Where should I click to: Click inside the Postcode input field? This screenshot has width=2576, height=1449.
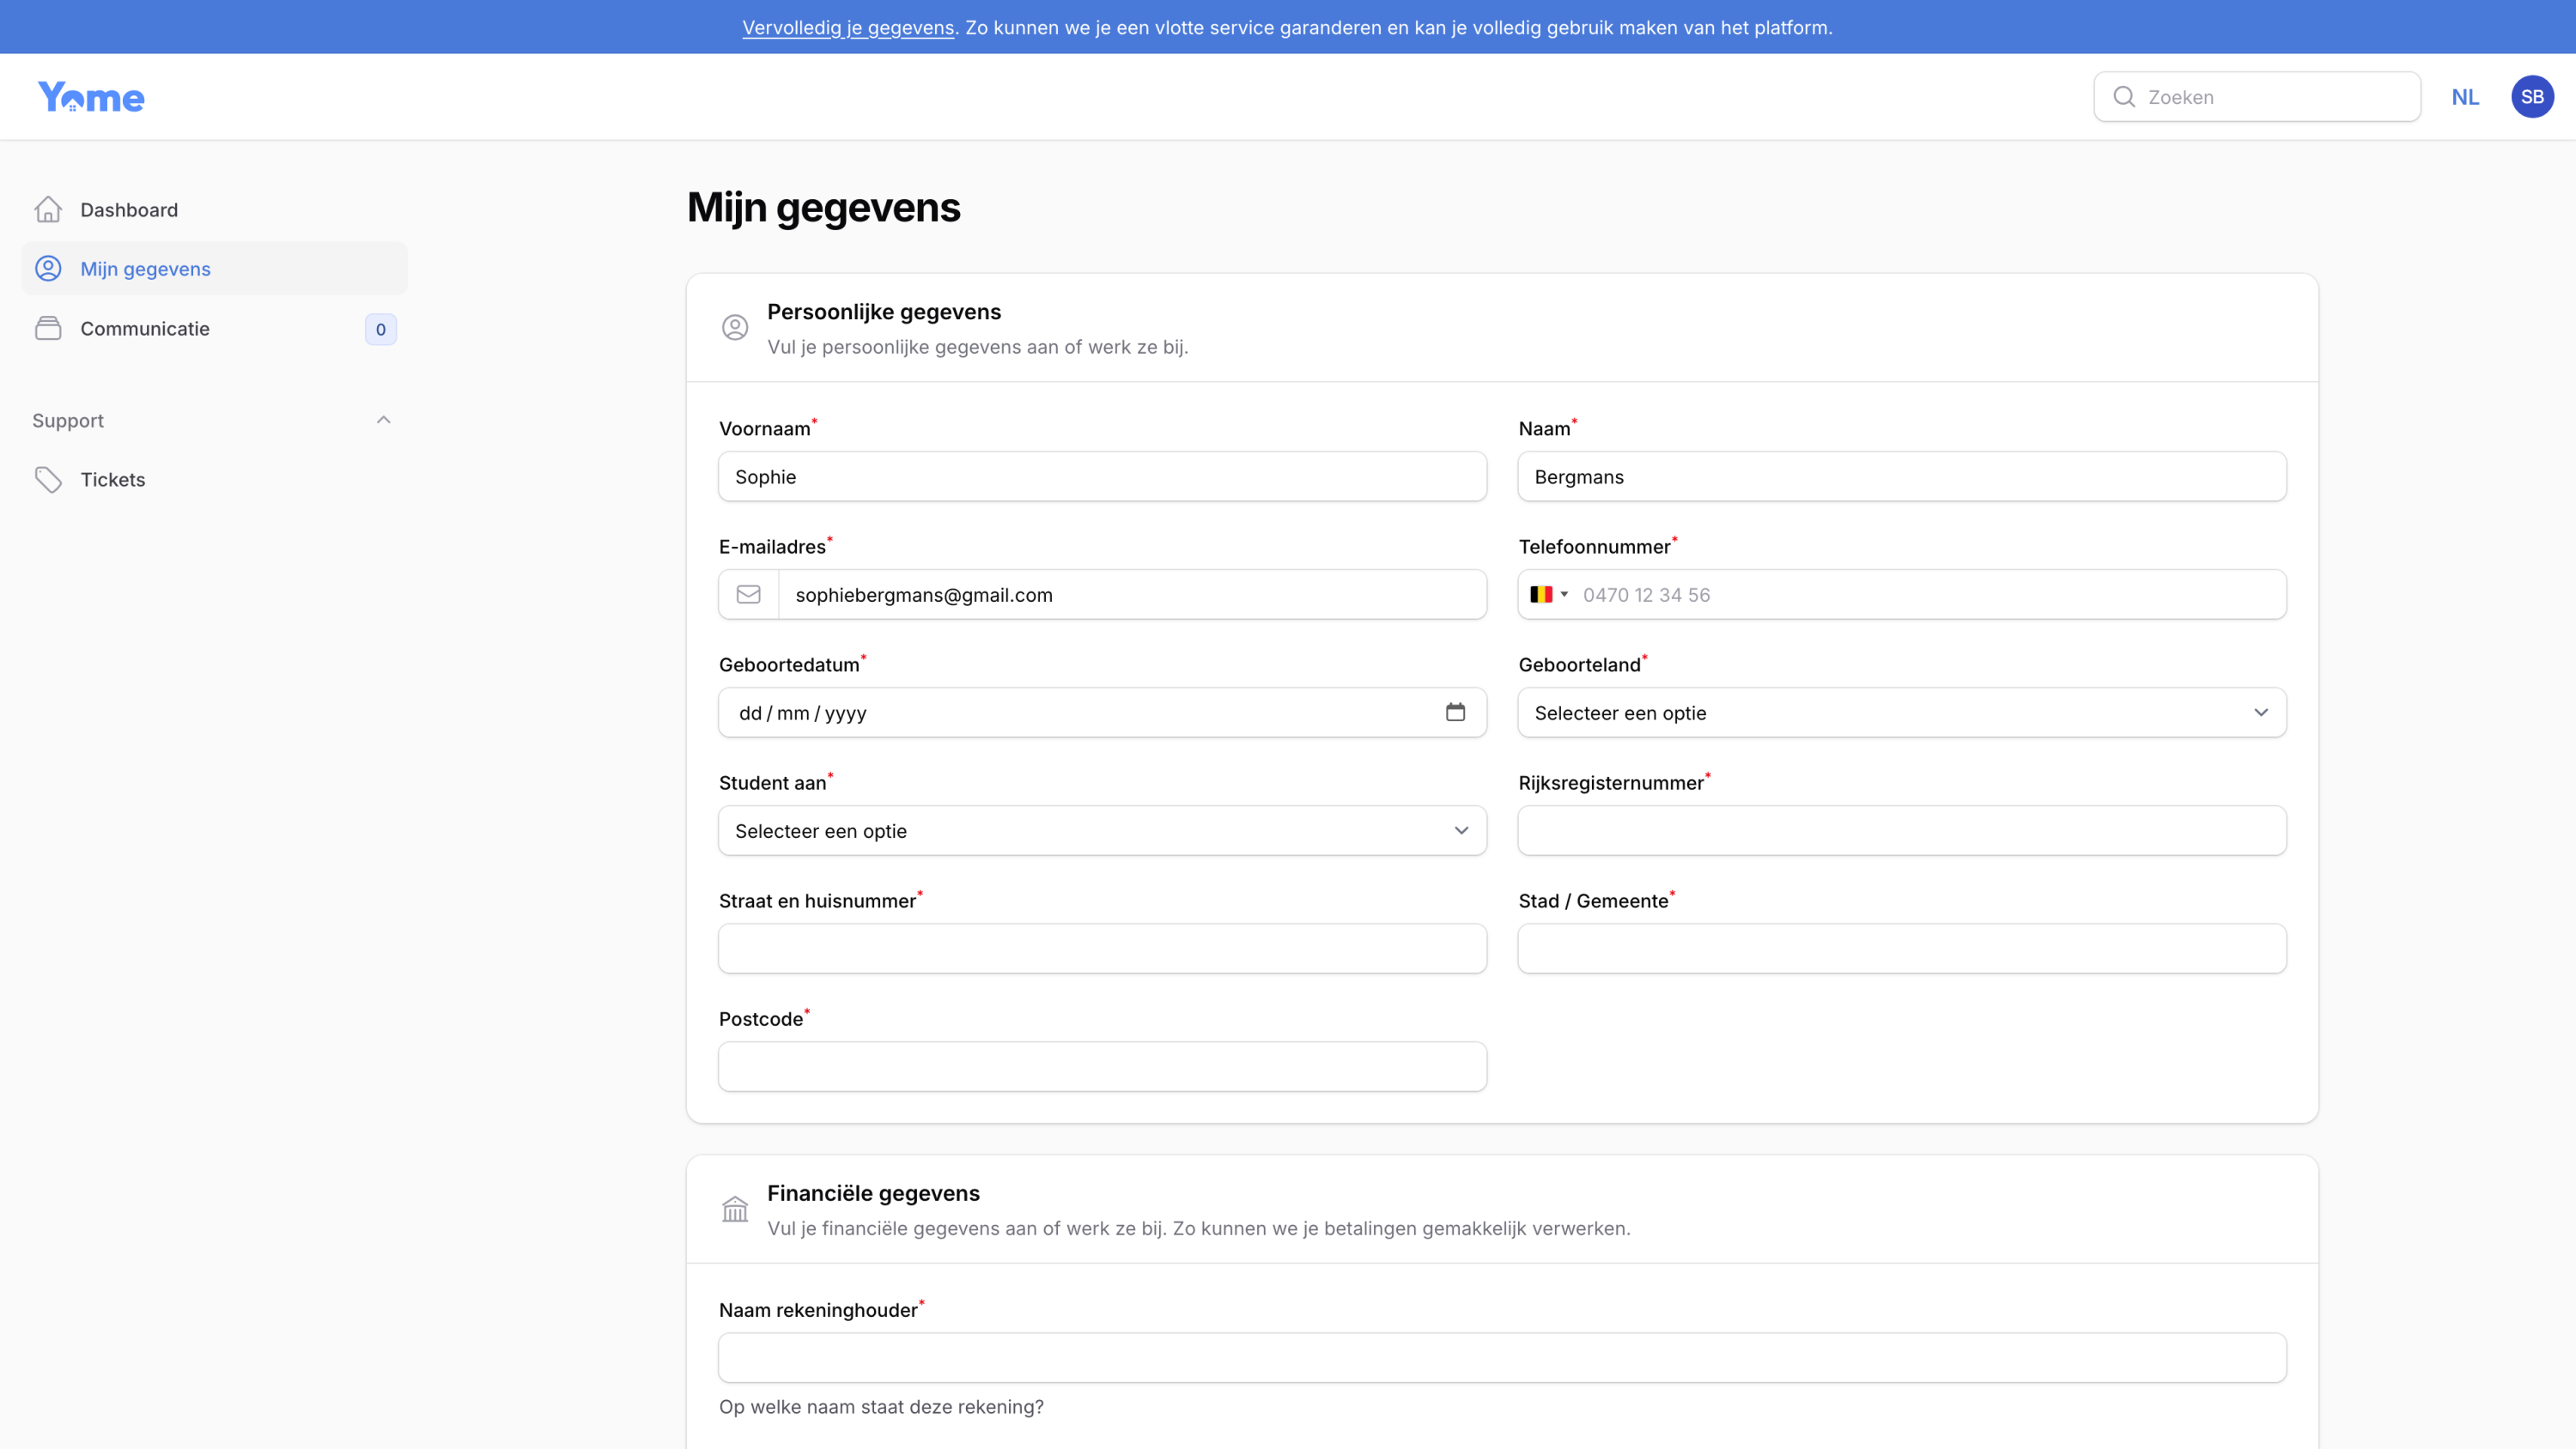coord(1102,1066)
